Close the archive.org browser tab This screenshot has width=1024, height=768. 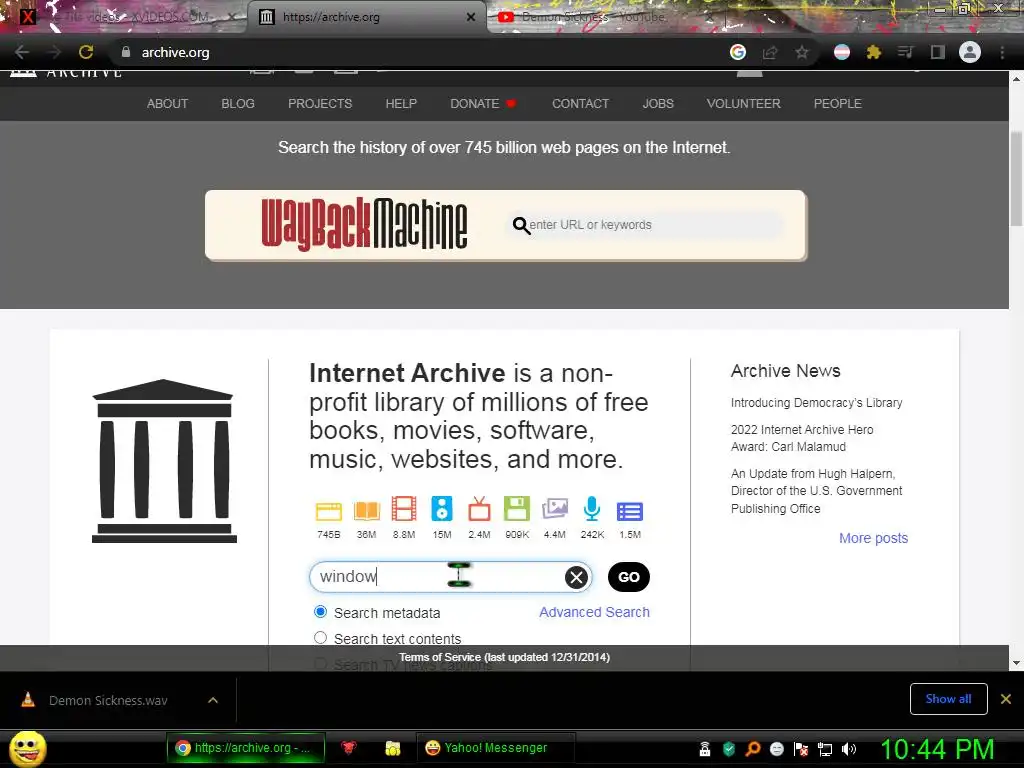(x=471, y=17)
